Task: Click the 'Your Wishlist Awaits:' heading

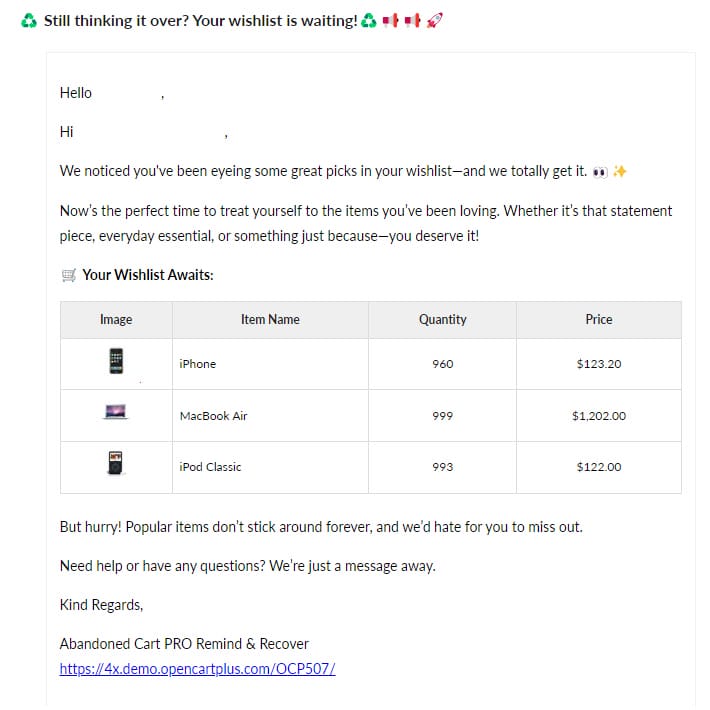Action: pyautogui.click(x=148, y=275)
